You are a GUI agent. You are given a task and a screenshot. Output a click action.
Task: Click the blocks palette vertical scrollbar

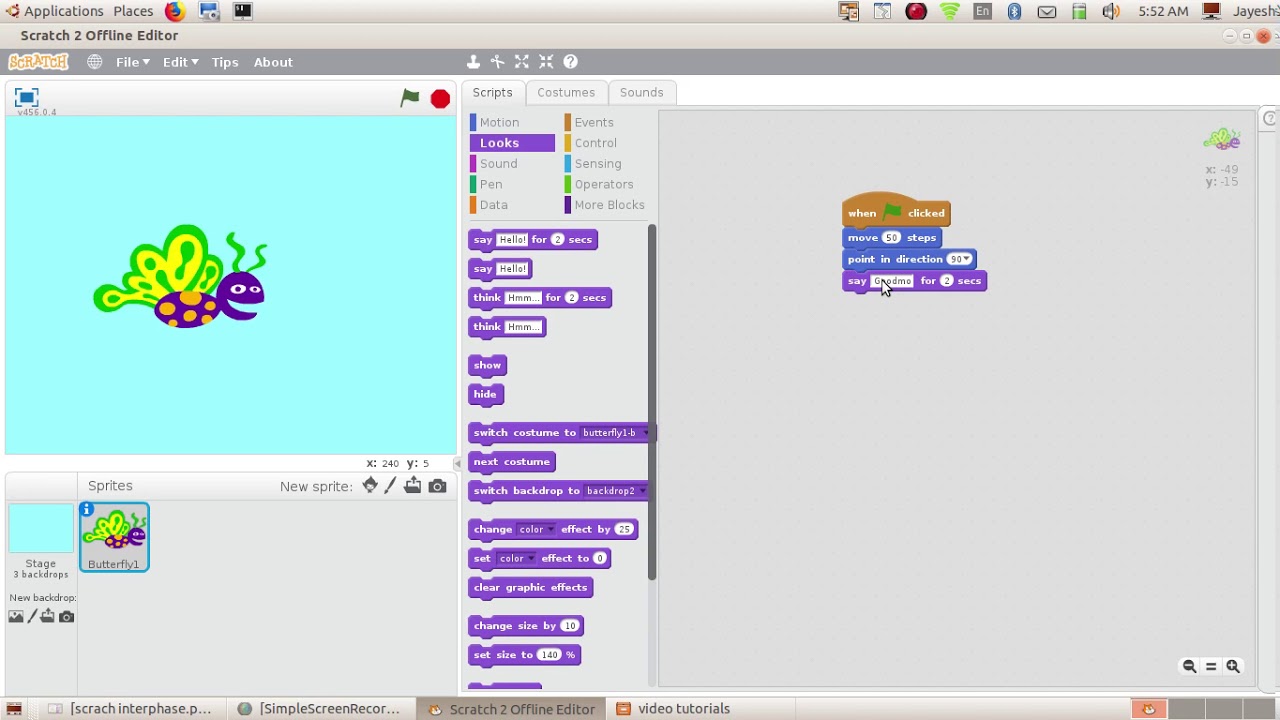pyautogui.click(x=652, y=402)
